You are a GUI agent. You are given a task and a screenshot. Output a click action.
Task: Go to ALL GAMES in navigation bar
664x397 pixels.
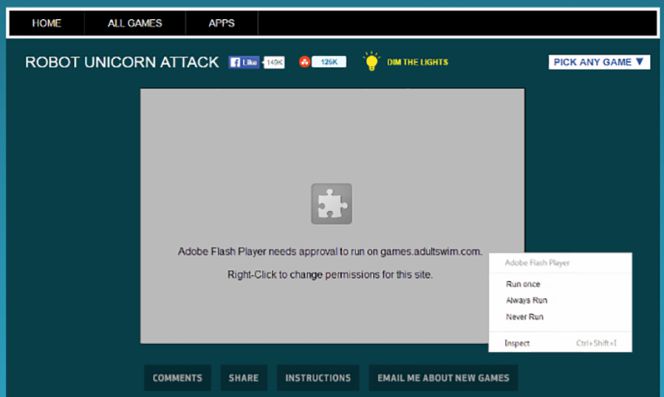[x=135, y=23]
